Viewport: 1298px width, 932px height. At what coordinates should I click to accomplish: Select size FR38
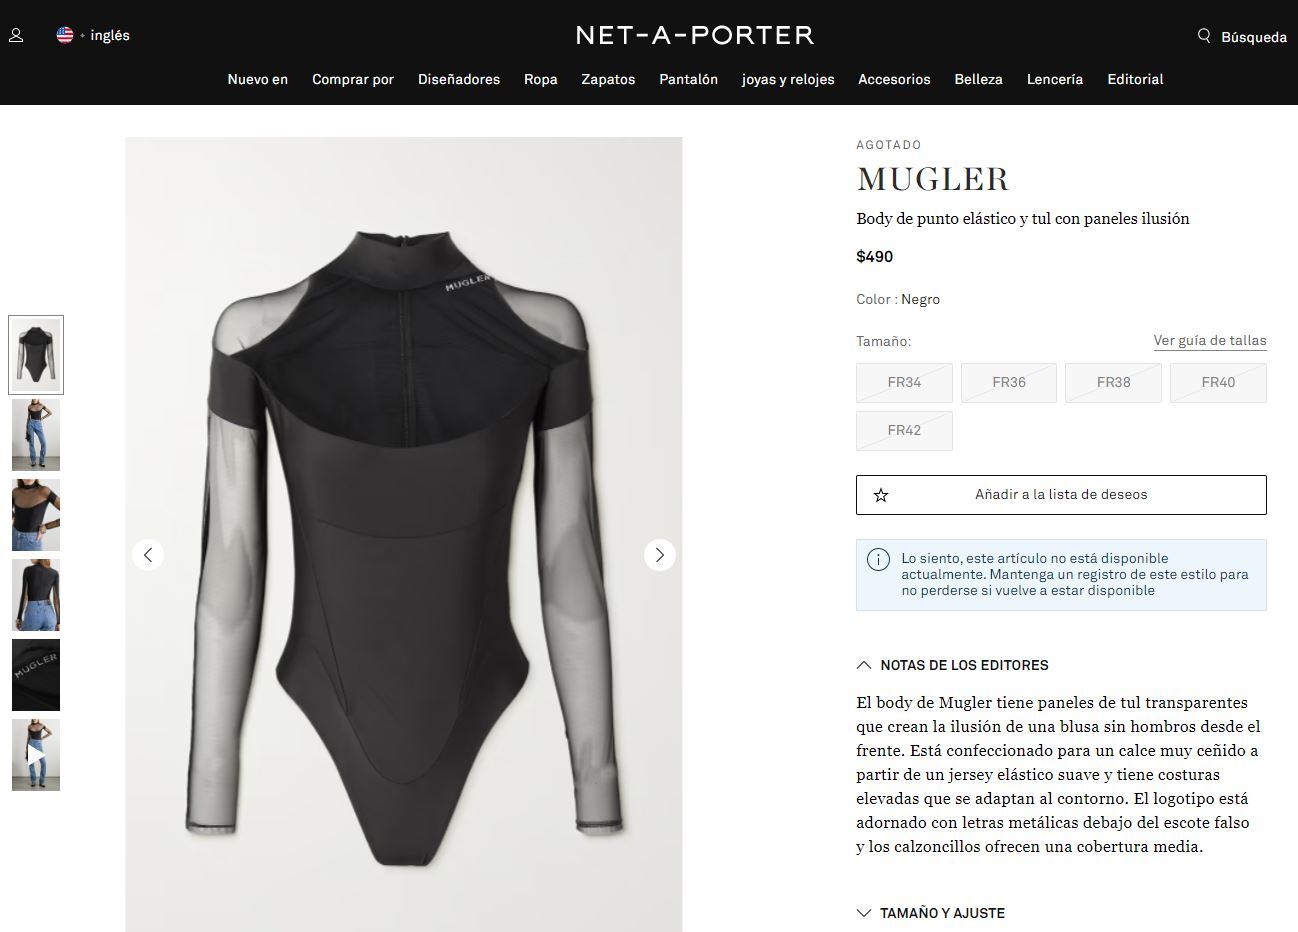tap(1113, 382)
